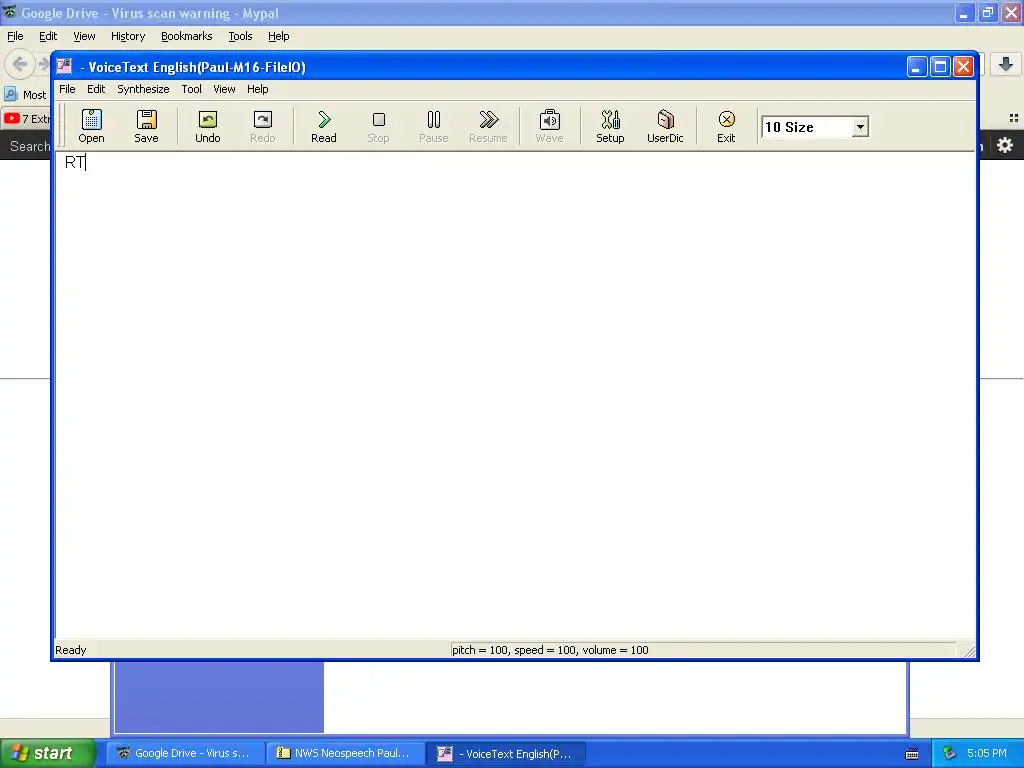Image resolution: width=1024 pixels, height=768 pixels.
Task: Open the Most Visited bookmark in Mypal
Action: coord(26,95)
